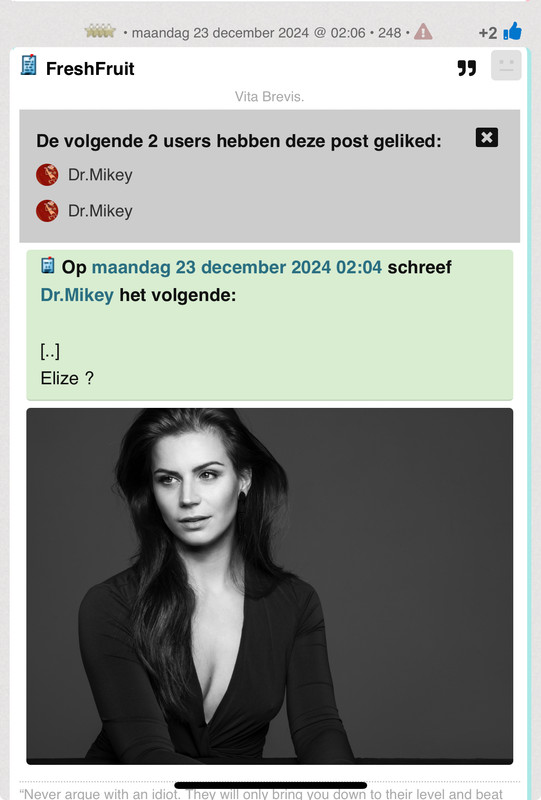Expand the truncated [..] quote text
This screenshot has height=800, width=541.
[x=50, y=351]
